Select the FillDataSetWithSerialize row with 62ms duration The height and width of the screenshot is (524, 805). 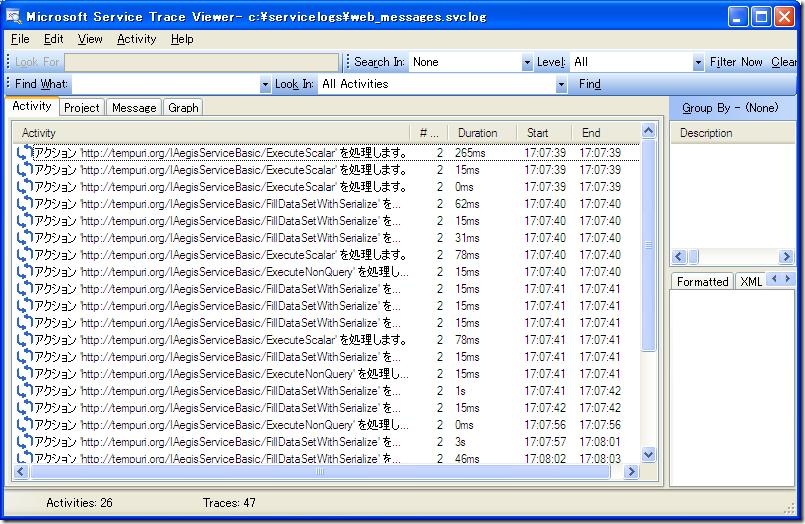pyautogui.click(x=327, y=204)
